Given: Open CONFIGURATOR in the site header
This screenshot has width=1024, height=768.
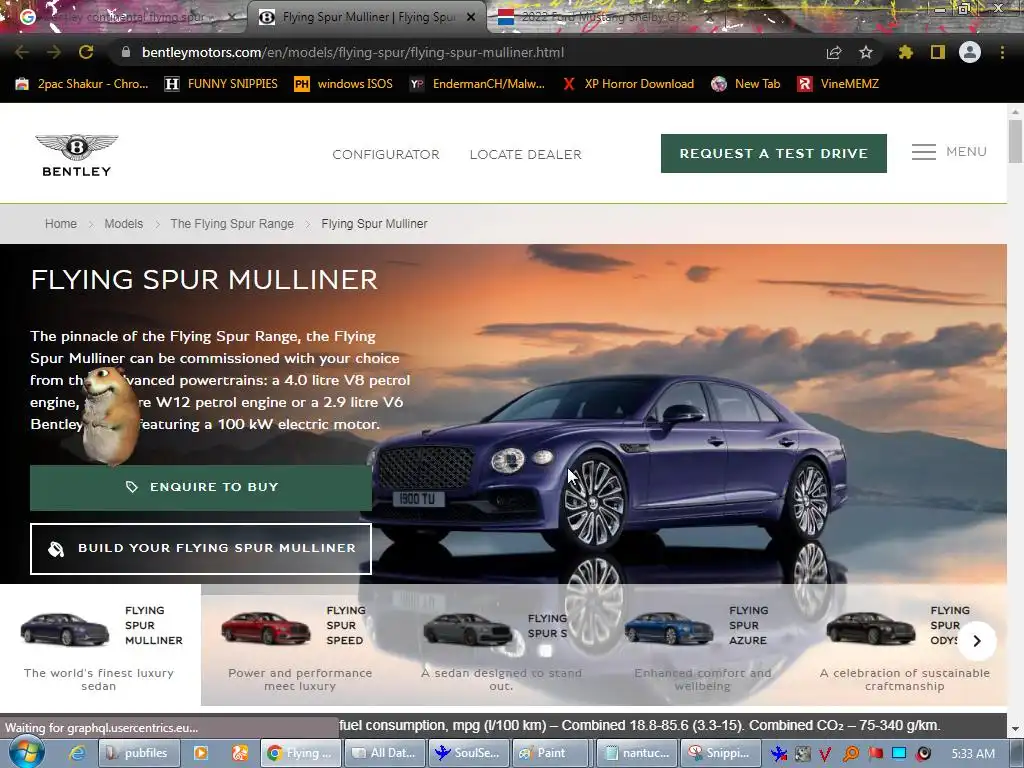Looking at the screenshot, I should tap(386, 155).
